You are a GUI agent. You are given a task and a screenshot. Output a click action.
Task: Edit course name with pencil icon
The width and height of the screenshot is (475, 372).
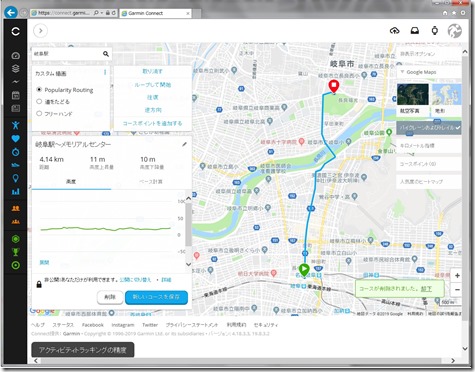pyautogui.click(x=184, y=144)
